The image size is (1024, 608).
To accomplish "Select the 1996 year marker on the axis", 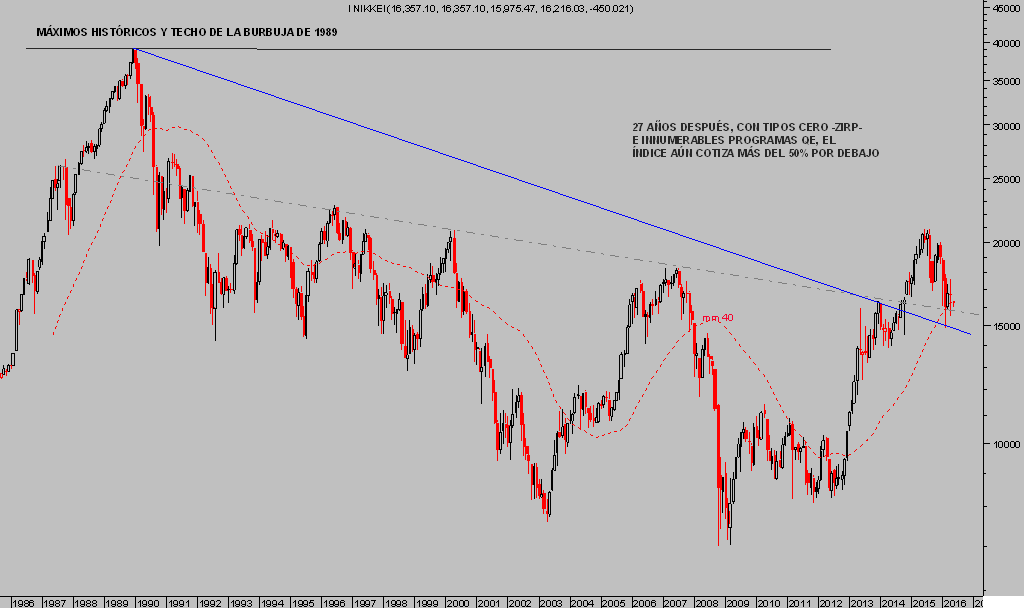I will [x=334, y=603].
